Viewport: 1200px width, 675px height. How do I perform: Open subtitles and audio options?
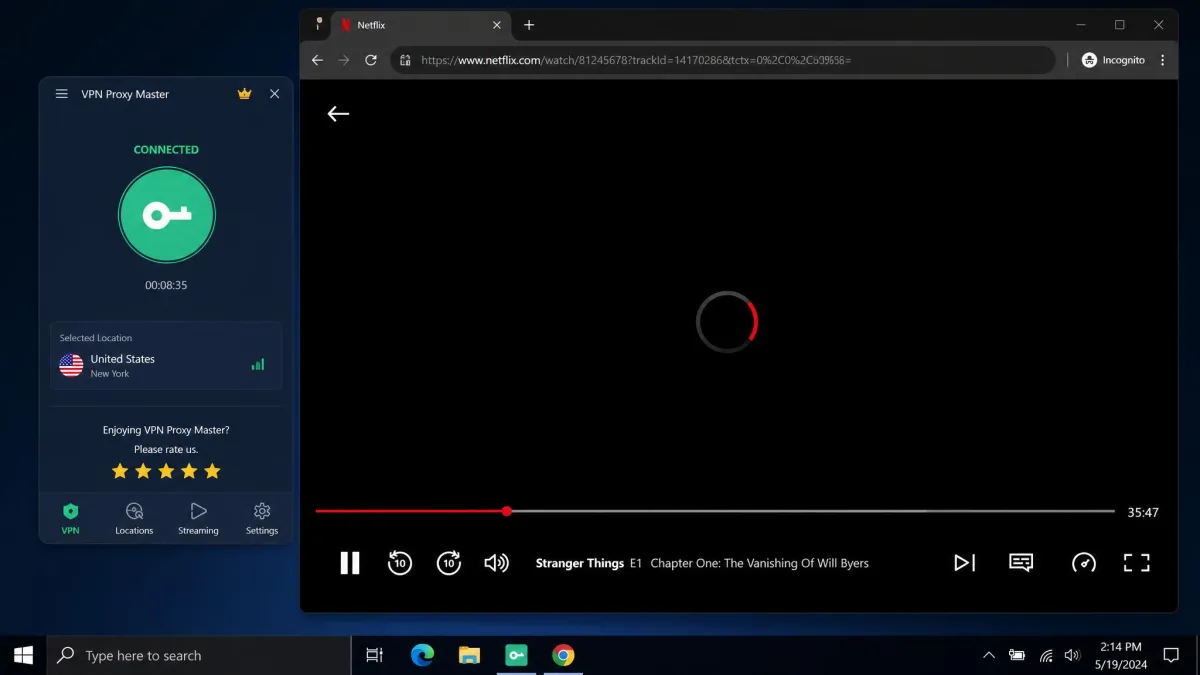coord(1021,563)
